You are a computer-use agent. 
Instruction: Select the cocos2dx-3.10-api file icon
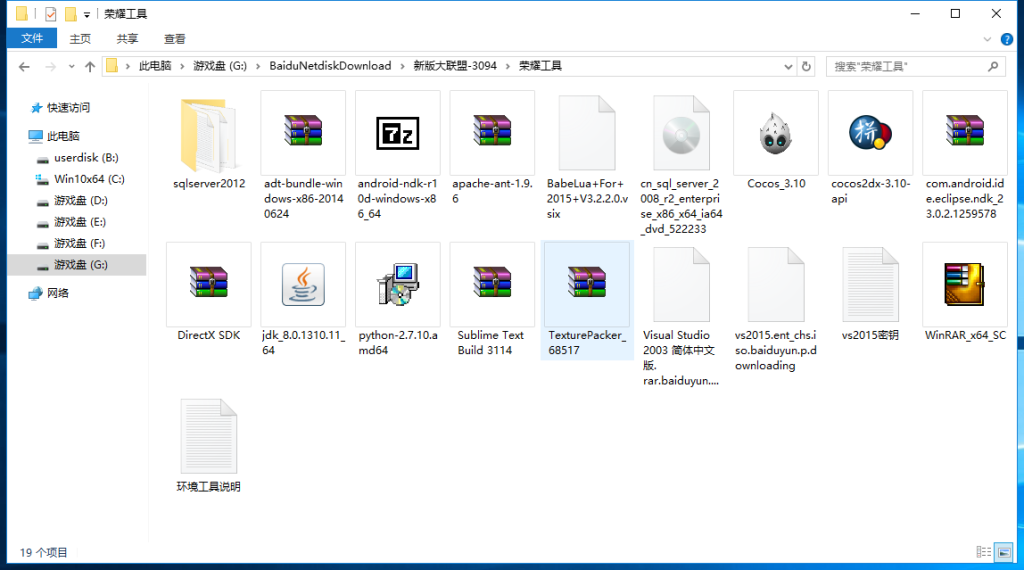871,132
